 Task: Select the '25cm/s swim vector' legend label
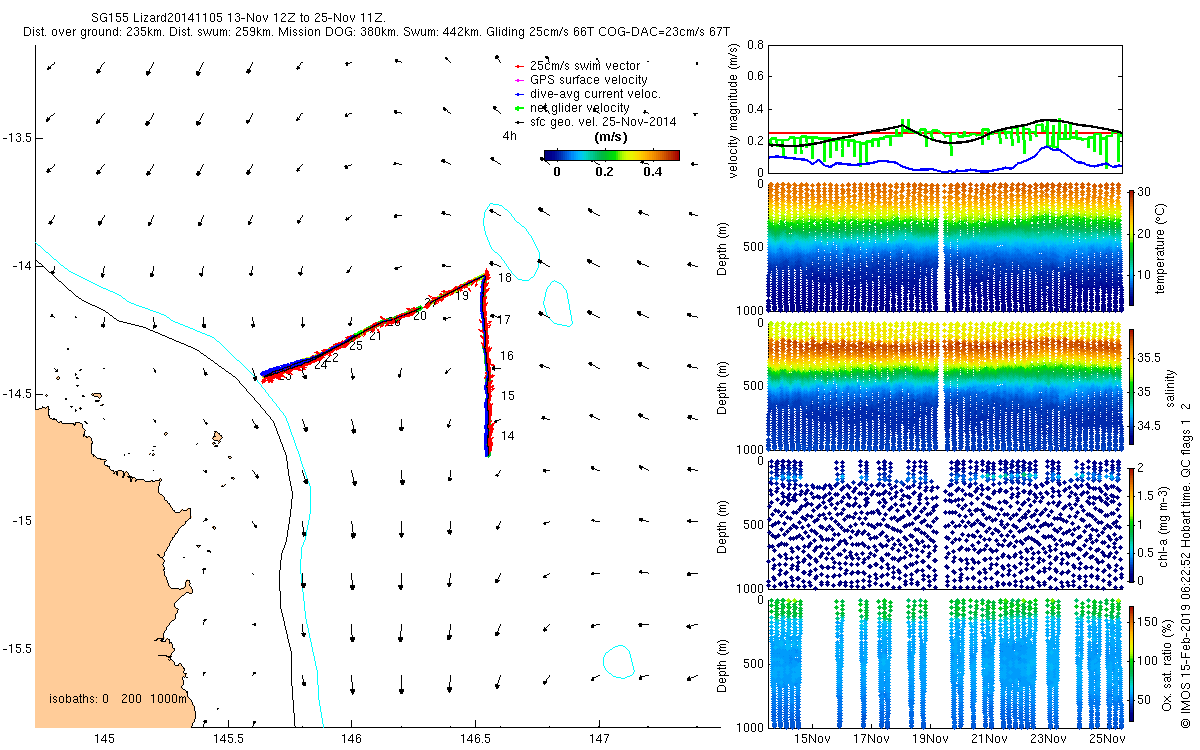(585, 66)
